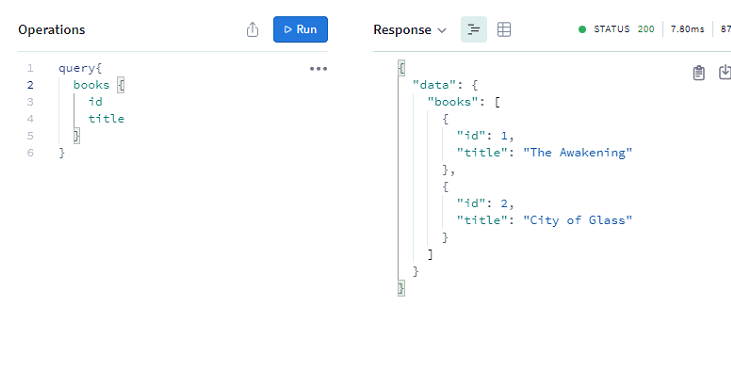Image resolution: width=731 pixels, height=365 pixels.
Task: Click the "The Awakening" title value
Action: coord(578,152)
